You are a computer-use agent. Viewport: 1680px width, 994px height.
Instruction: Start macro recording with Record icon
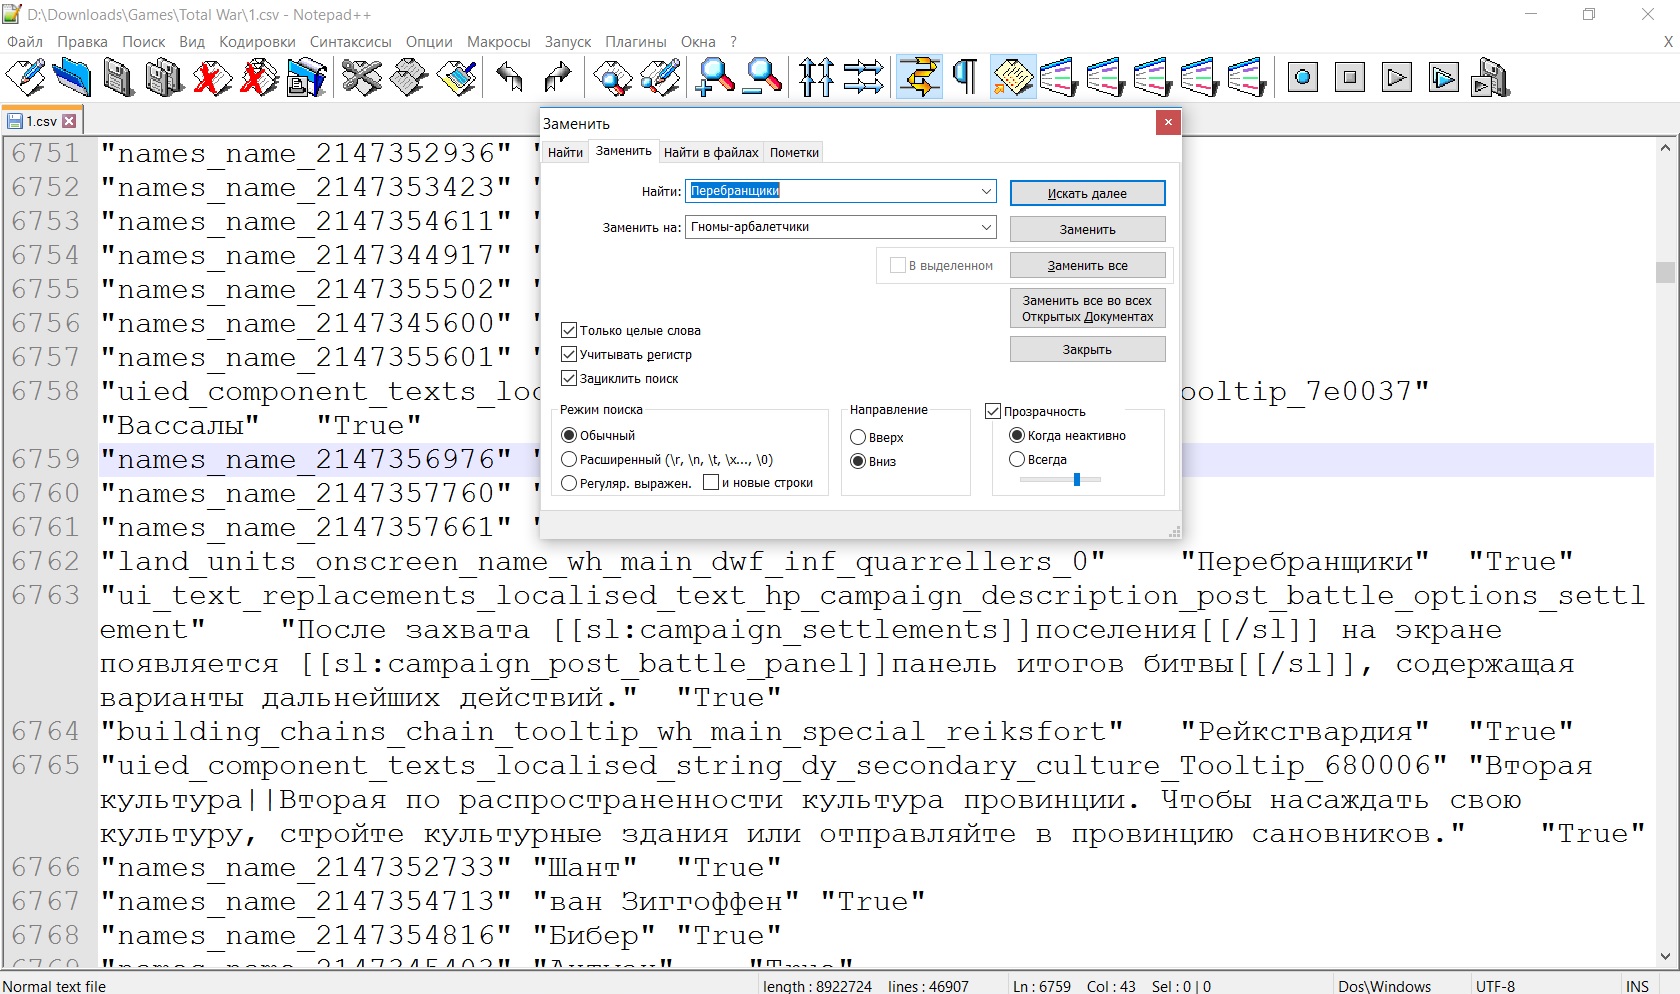1303,77
